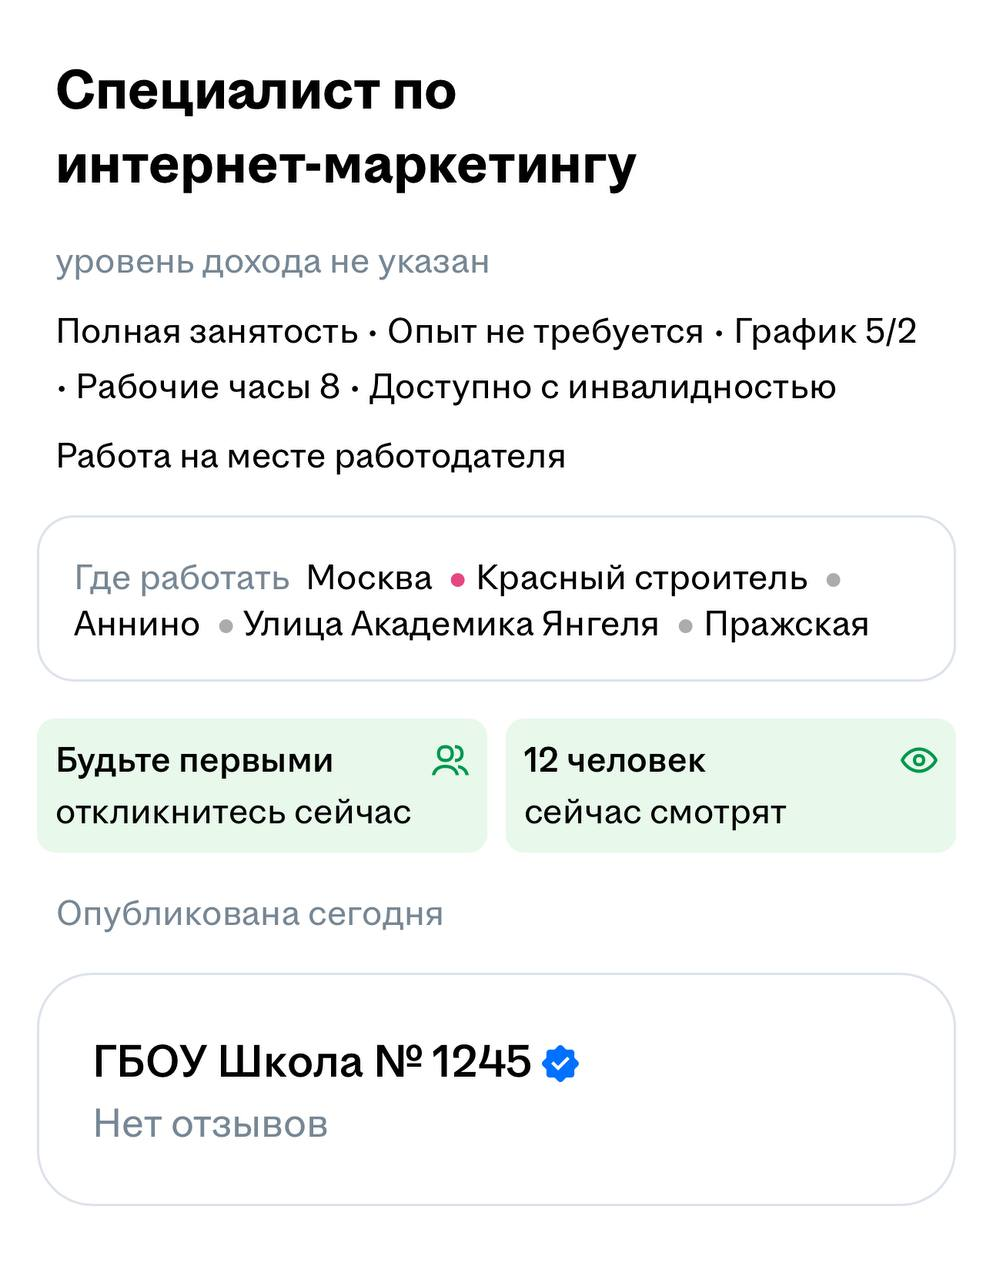The image size is (993, 1280).
Task: Click the green eye icon
Action: coord(918,761)
